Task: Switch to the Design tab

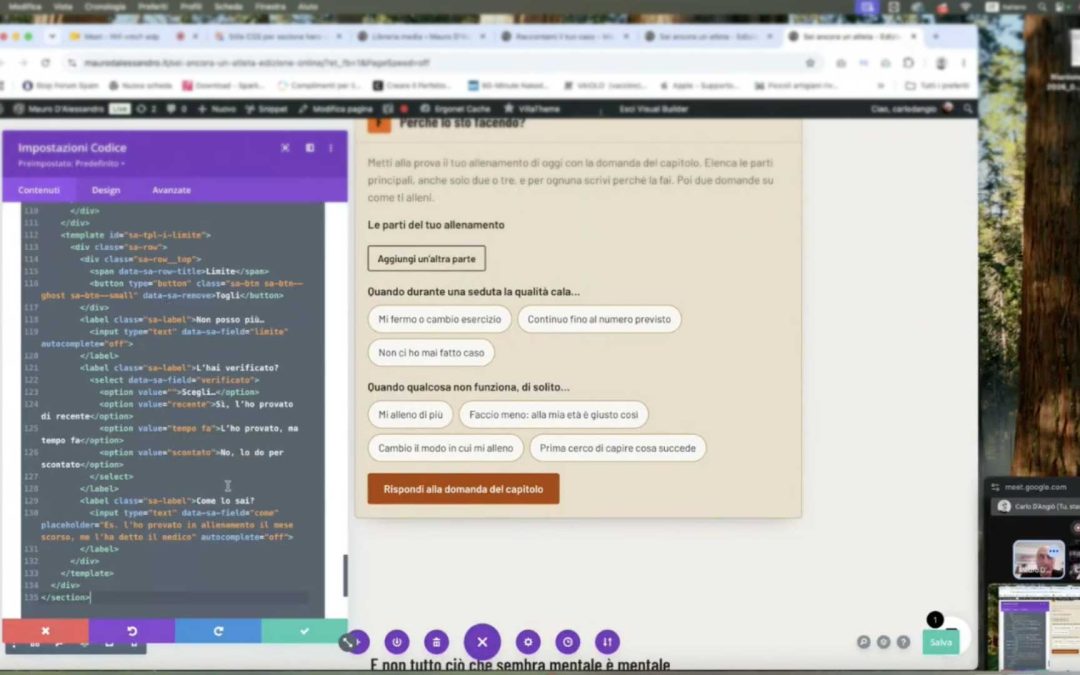Action: pos(106,190)
